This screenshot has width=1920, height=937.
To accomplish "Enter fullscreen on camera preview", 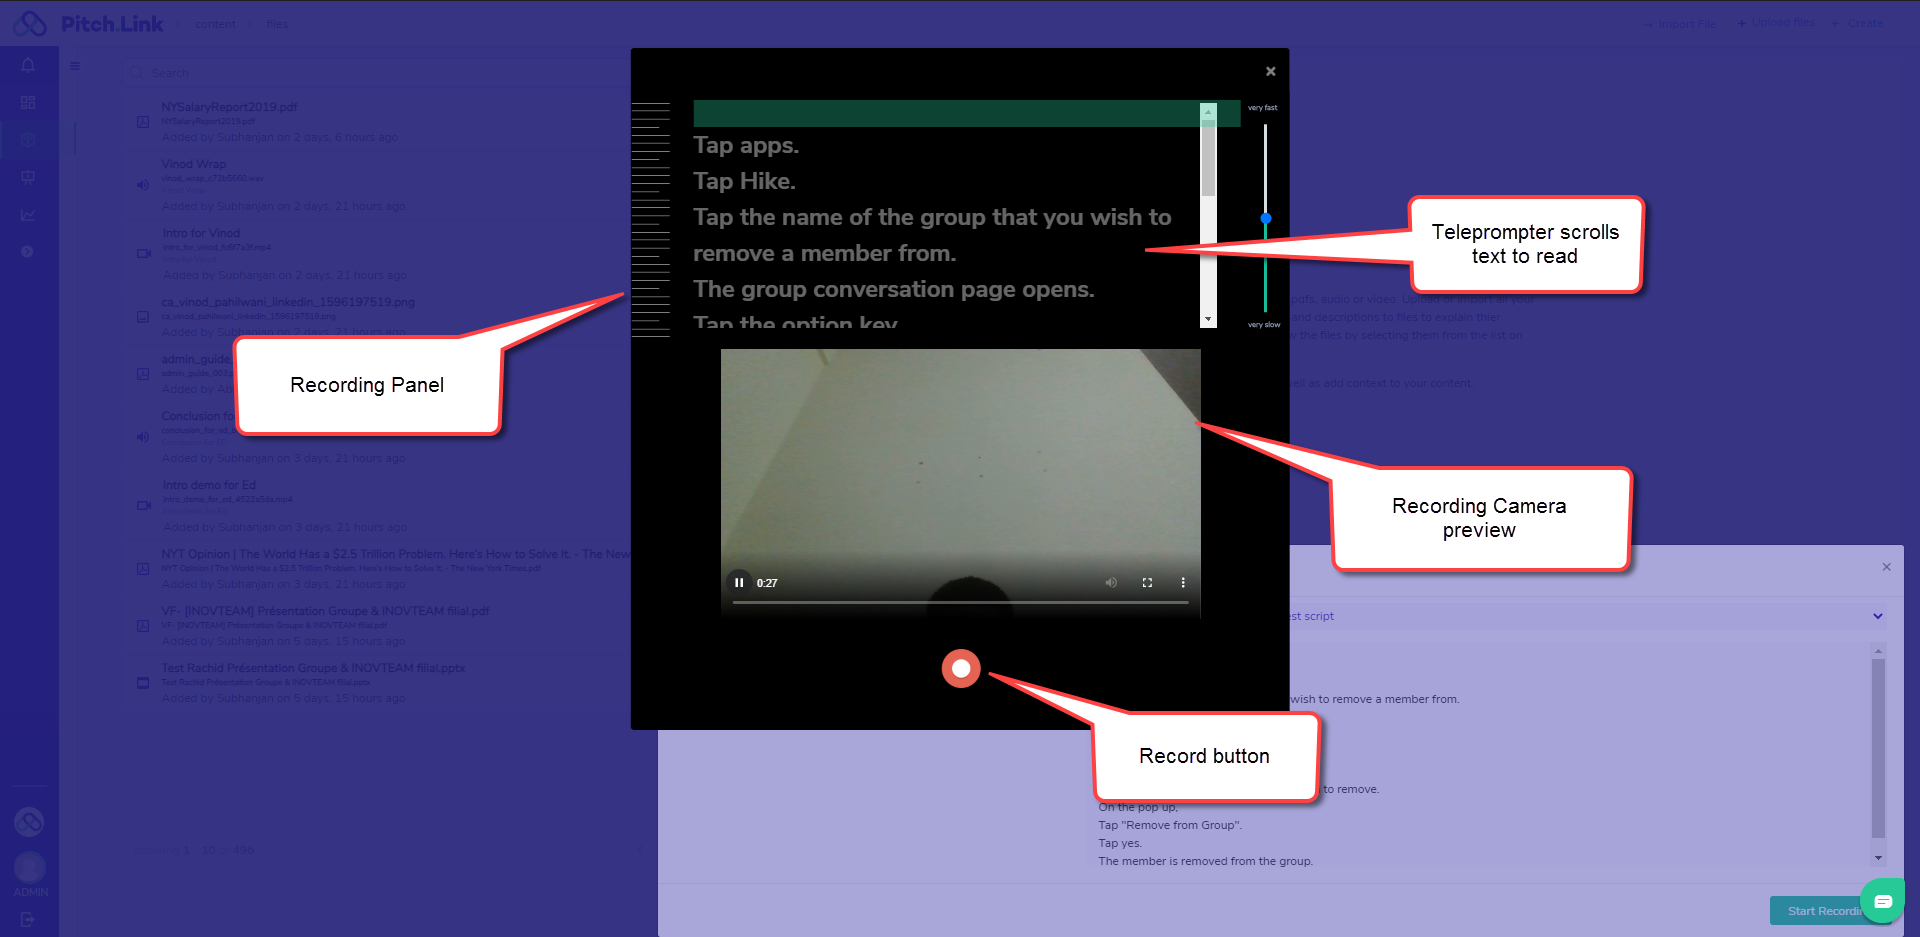I will (x=1147, y=583).
